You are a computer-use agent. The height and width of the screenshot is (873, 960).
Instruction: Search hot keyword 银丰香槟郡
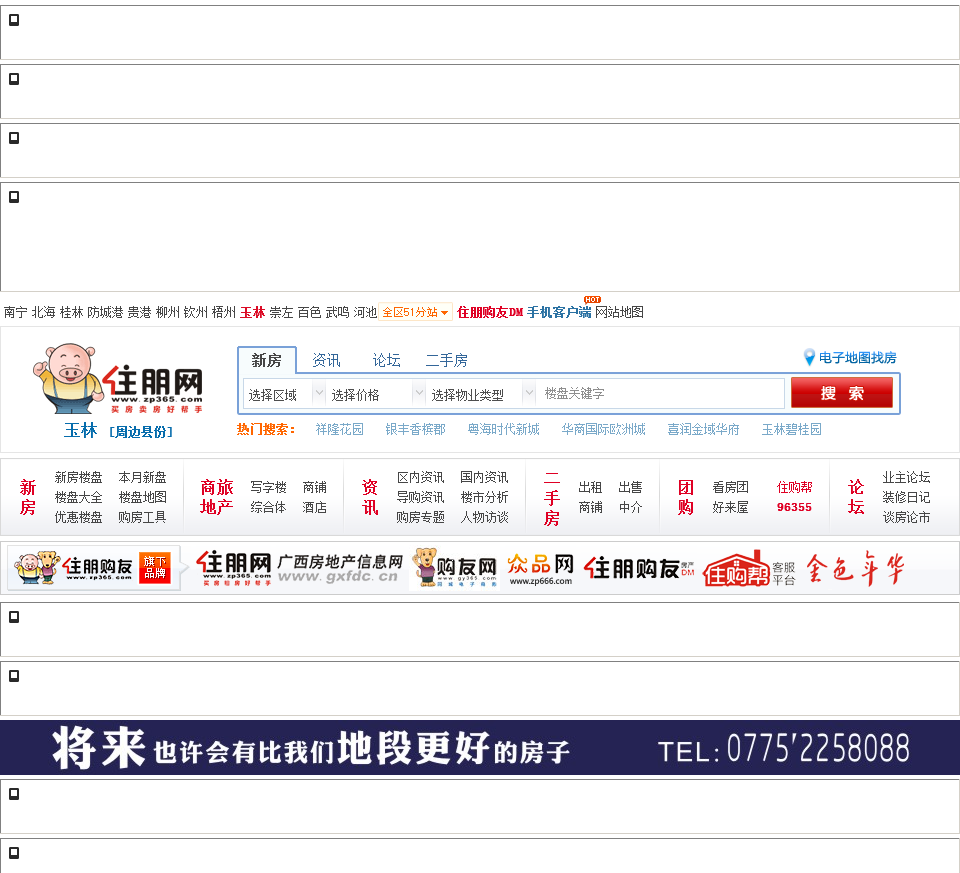(x=415, y=429)
